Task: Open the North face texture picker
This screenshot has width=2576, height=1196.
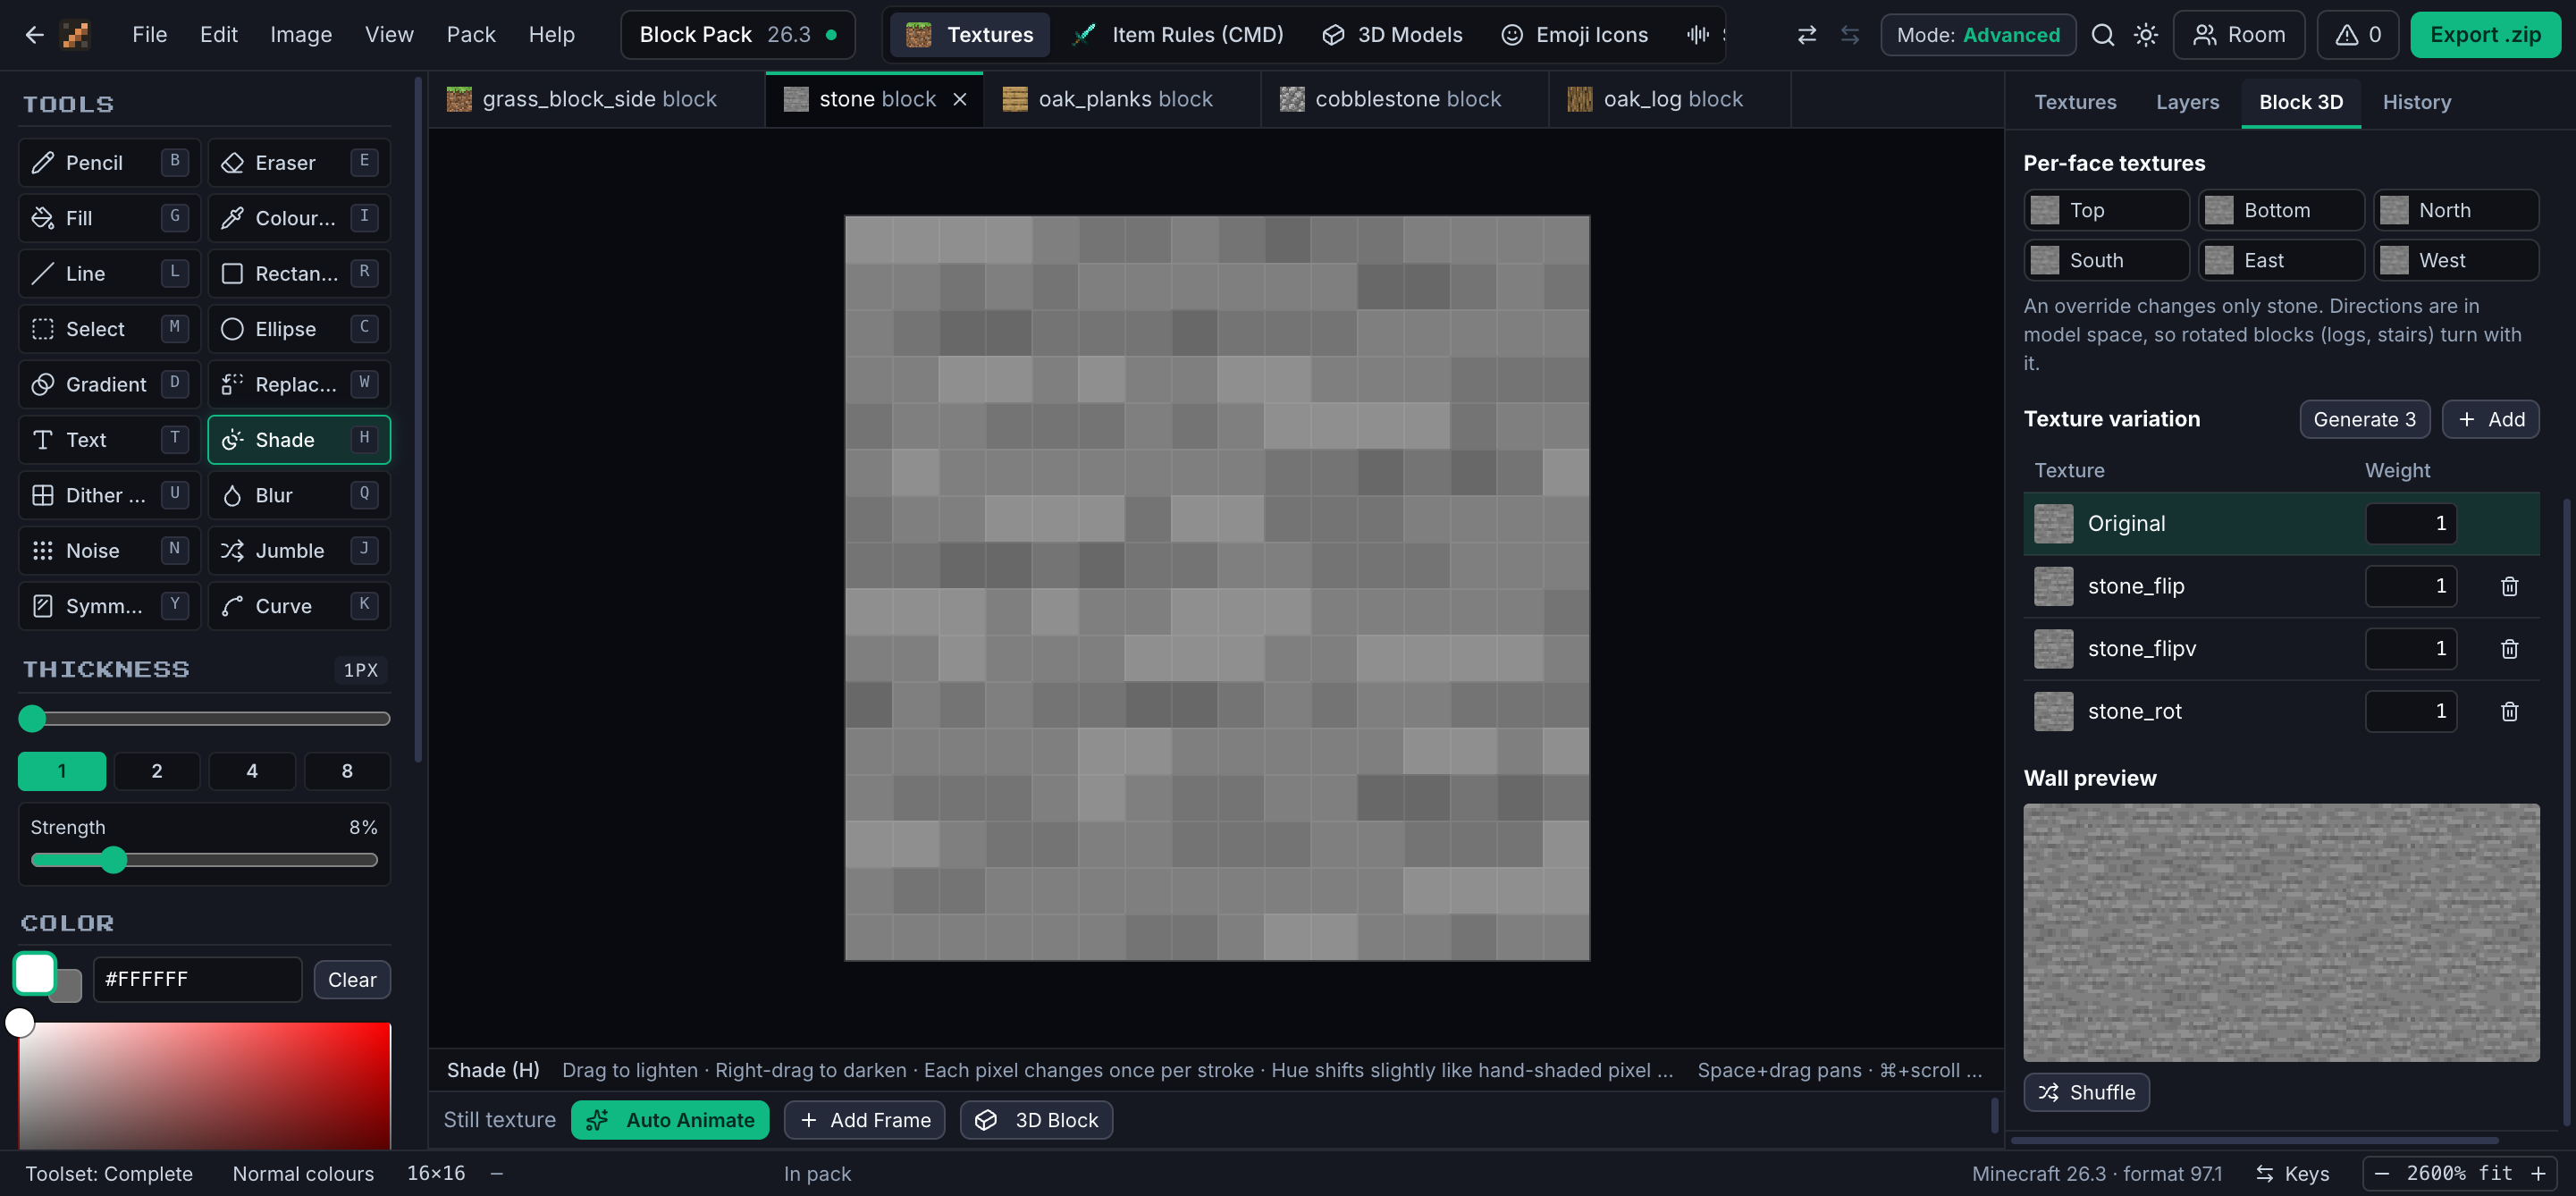Action: click(2456, 210)
